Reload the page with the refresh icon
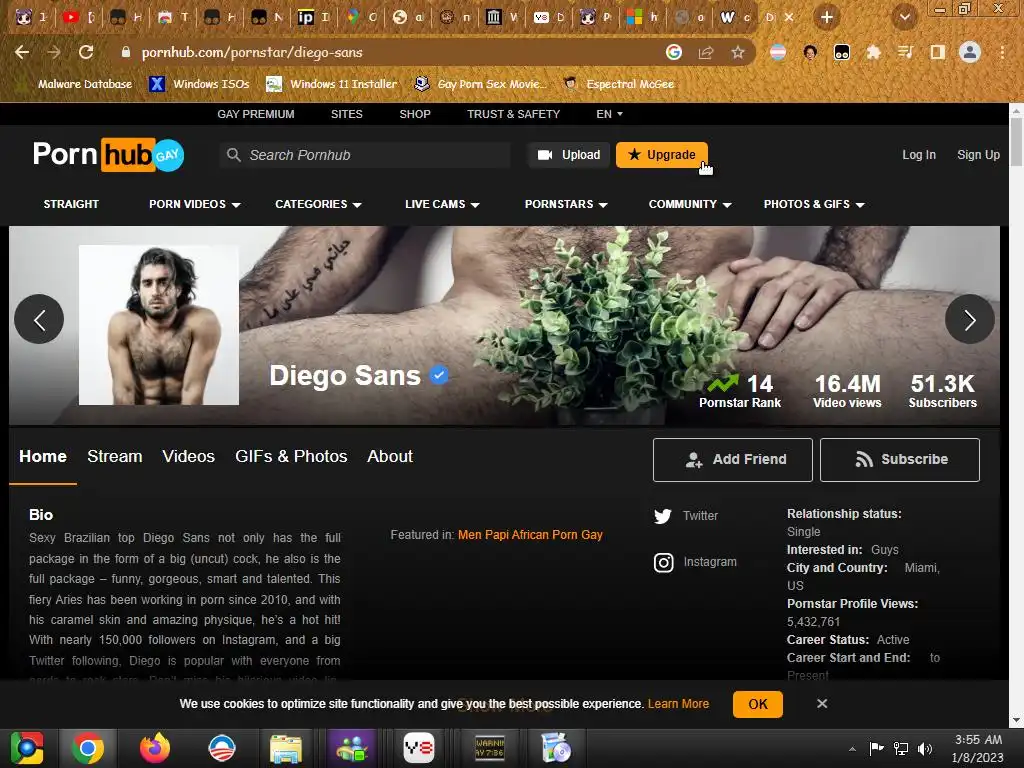 click(86, 52)
